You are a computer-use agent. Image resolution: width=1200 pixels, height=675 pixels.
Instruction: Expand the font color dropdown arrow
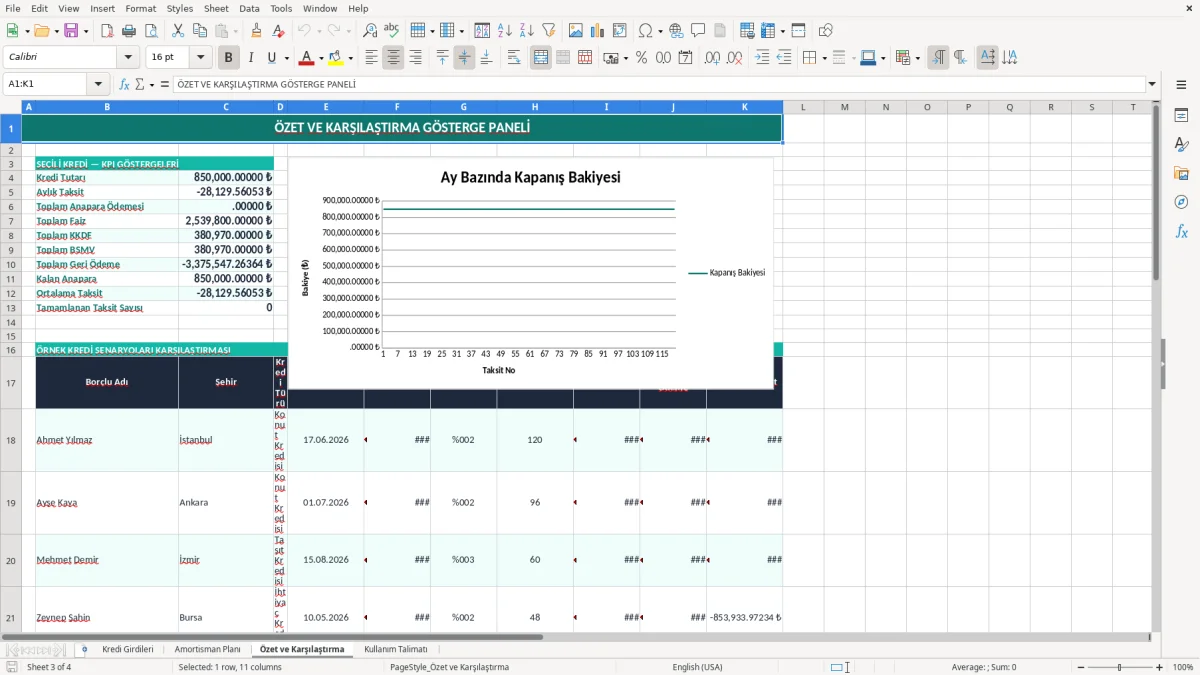coord(321,58)
